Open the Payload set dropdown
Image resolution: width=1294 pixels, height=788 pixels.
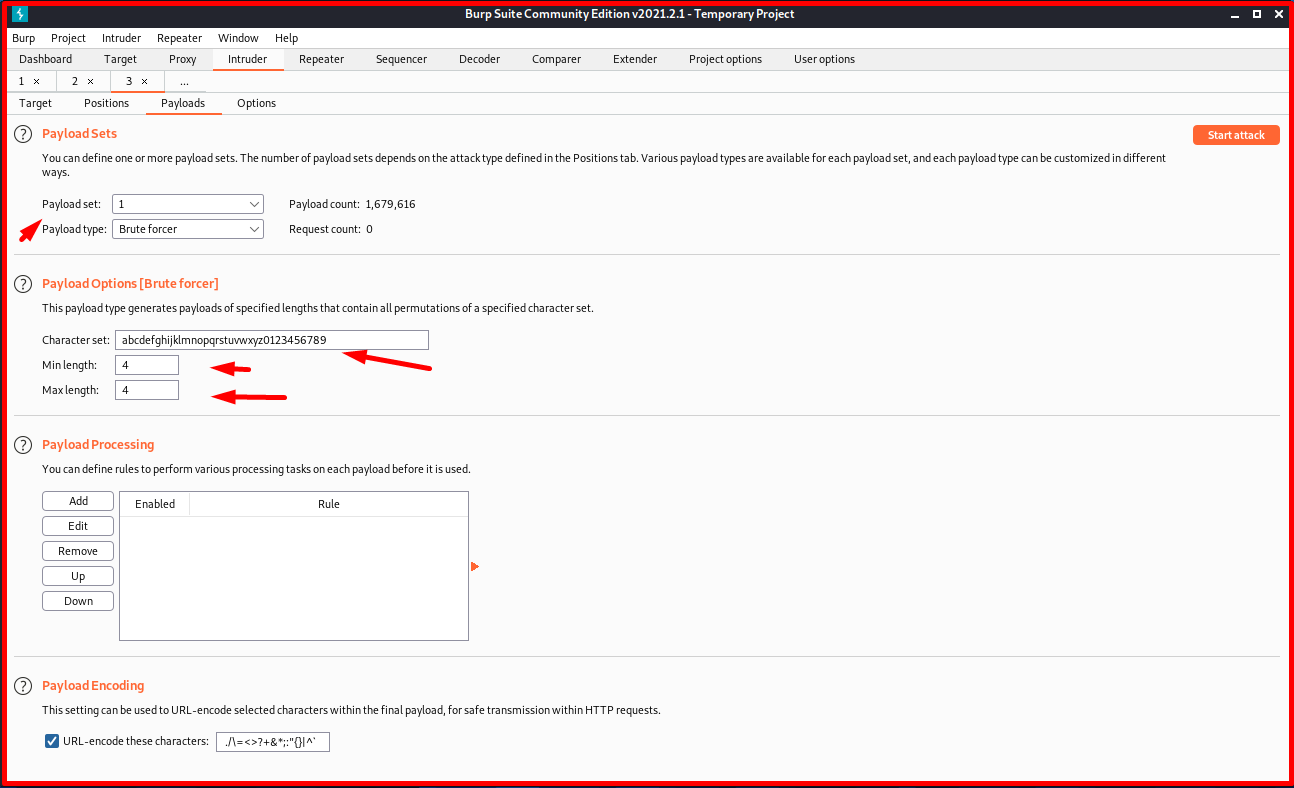coord(188,204)
